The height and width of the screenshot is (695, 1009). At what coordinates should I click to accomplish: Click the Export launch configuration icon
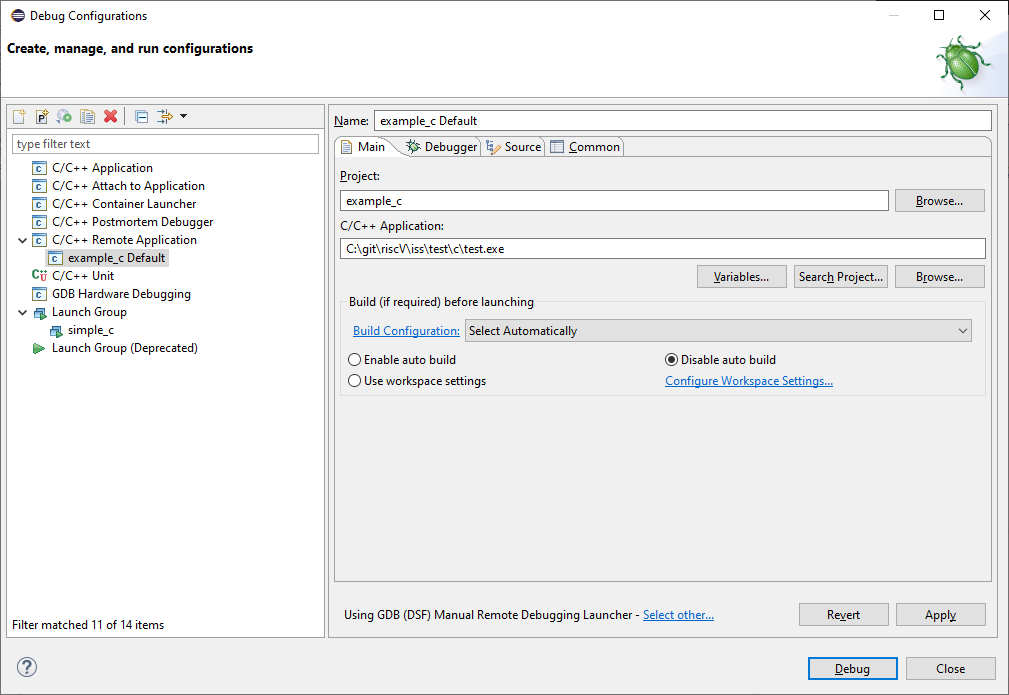pyautogui.click(x=64, y=117)
